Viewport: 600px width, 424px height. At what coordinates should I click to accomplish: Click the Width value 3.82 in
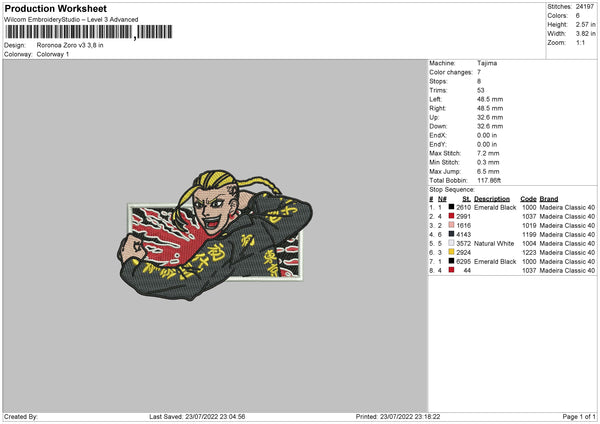[x=585, y=34]
